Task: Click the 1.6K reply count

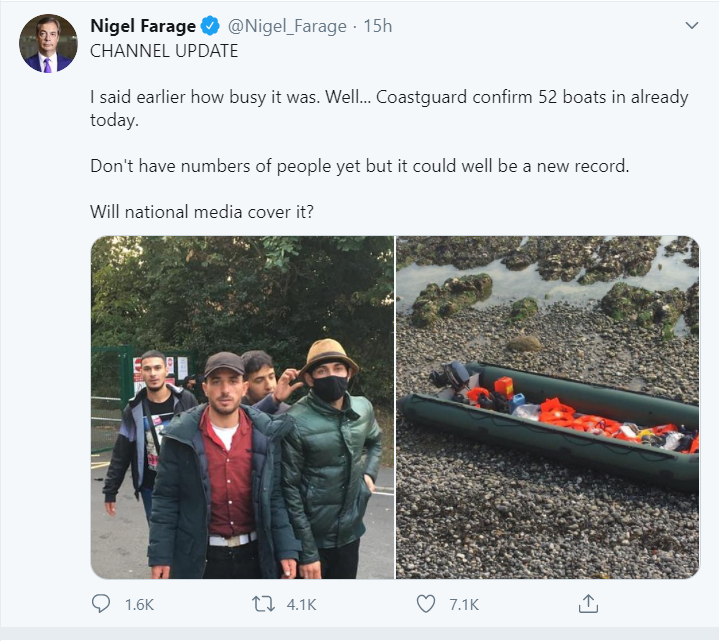Action: click(138, 604)
